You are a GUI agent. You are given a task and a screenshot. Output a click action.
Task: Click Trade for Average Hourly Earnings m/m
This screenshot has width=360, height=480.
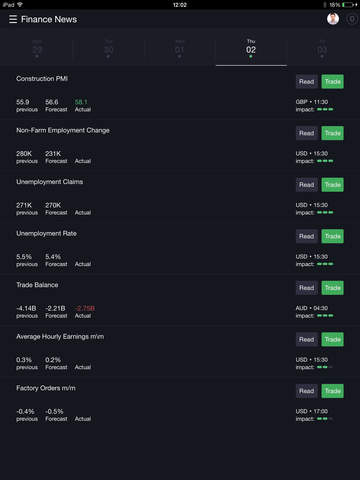[x=332, y=339]
